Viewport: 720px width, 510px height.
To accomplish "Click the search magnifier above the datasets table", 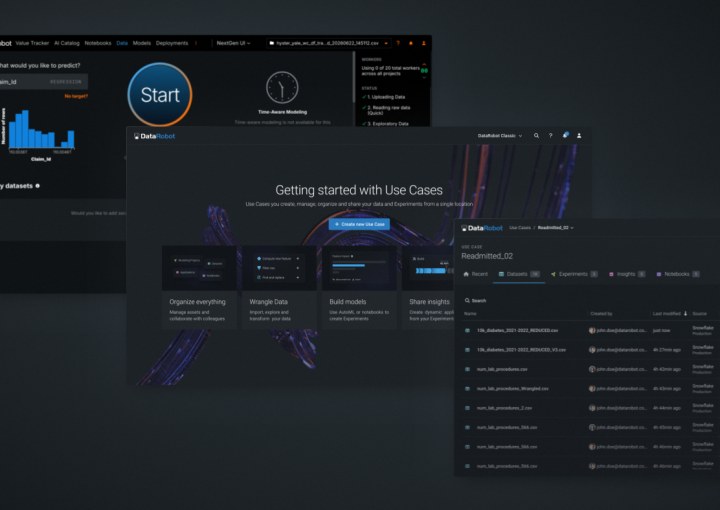I will (x=467, y=301).
